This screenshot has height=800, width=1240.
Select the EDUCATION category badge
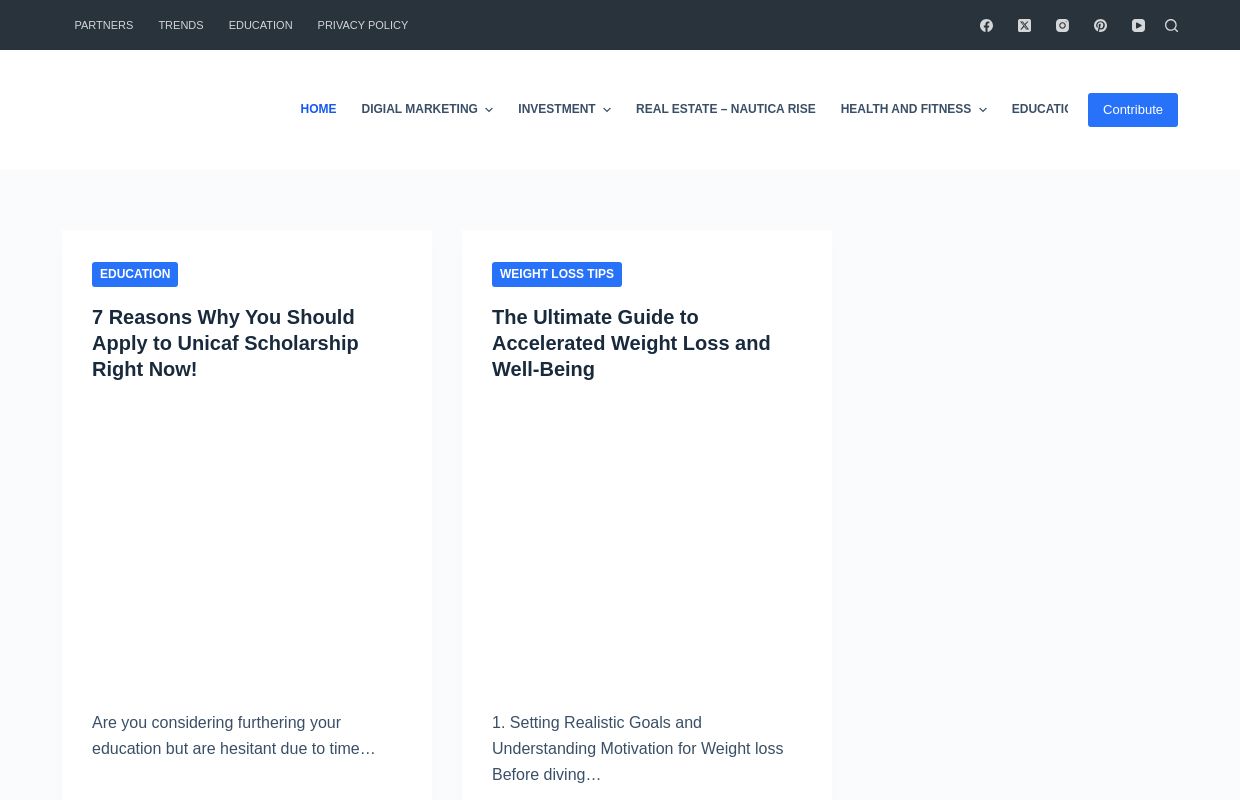135,274
